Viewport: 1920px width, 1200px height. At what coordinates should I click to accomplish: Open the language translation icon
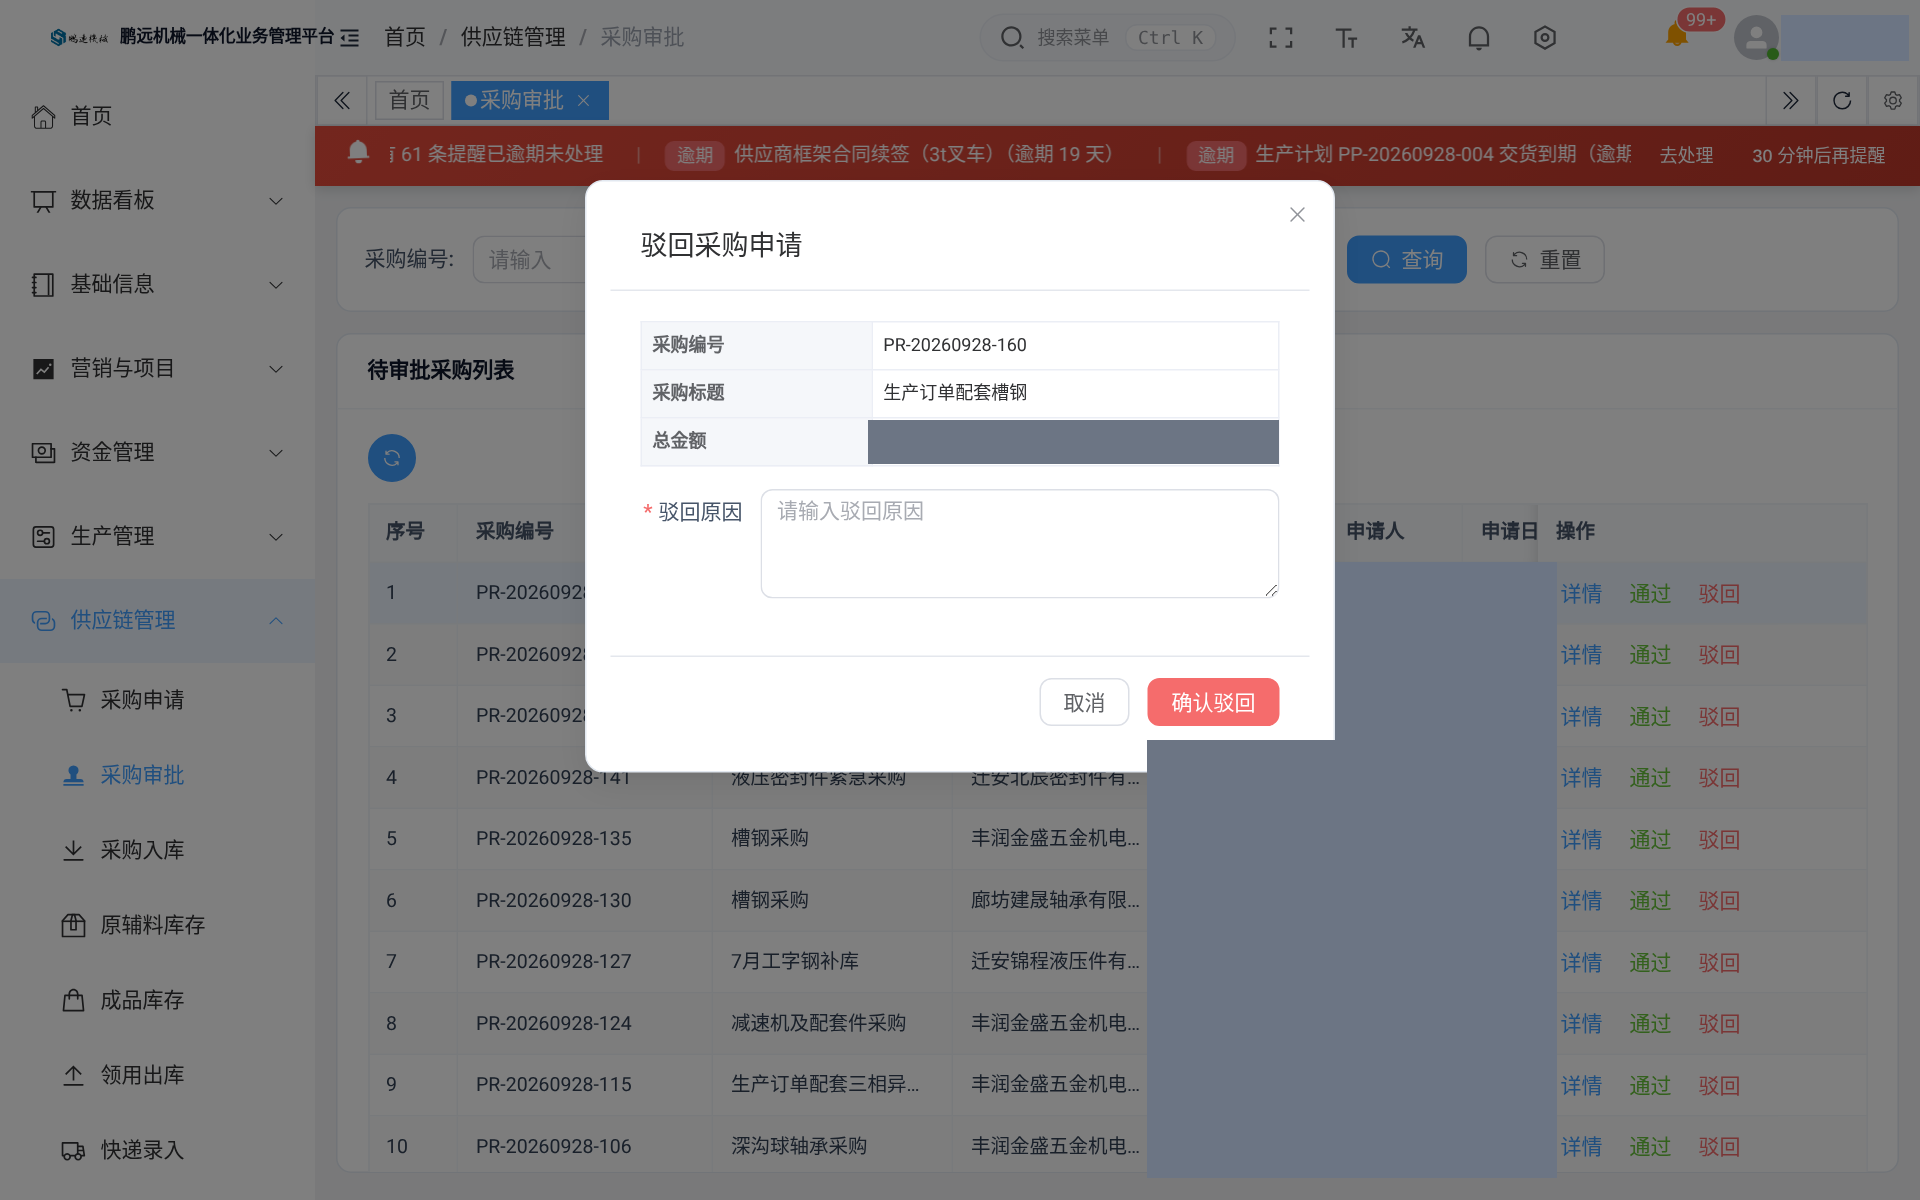[x=1412, y=38]
